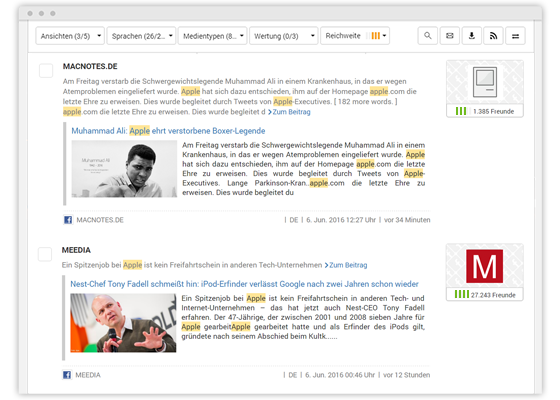
Task: Open headline Muhammad Ali: Apple ehrt verstorbene Boxer-Legende
Action: tap(168, 131)
